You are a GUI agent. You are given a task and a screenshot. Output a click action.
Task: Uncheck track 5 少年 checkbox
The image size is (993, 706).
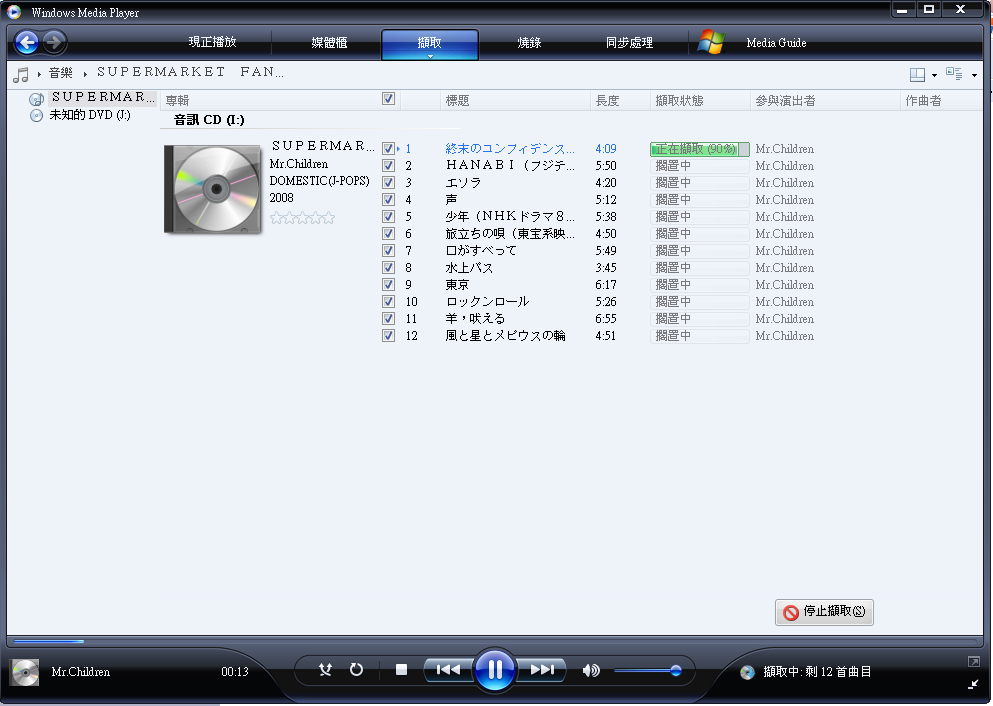point(388,217)
